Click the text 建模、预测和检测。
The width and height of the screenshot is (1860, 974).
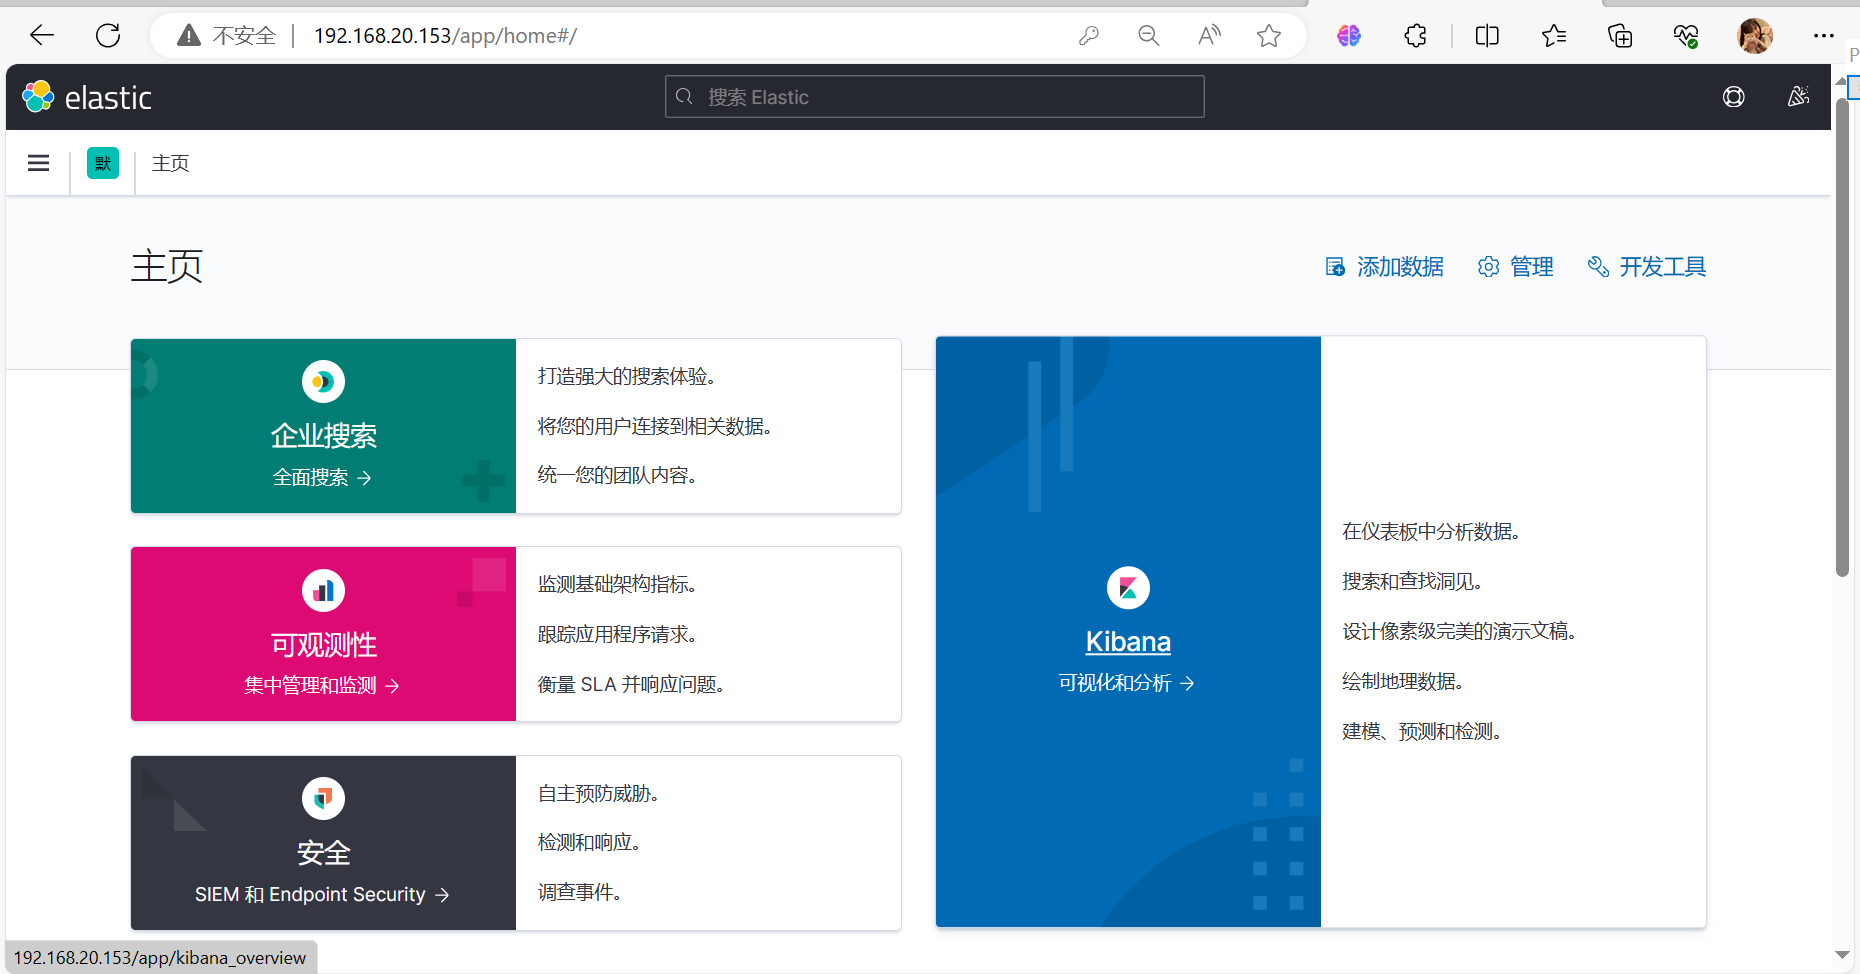[x=1424, y=732]
